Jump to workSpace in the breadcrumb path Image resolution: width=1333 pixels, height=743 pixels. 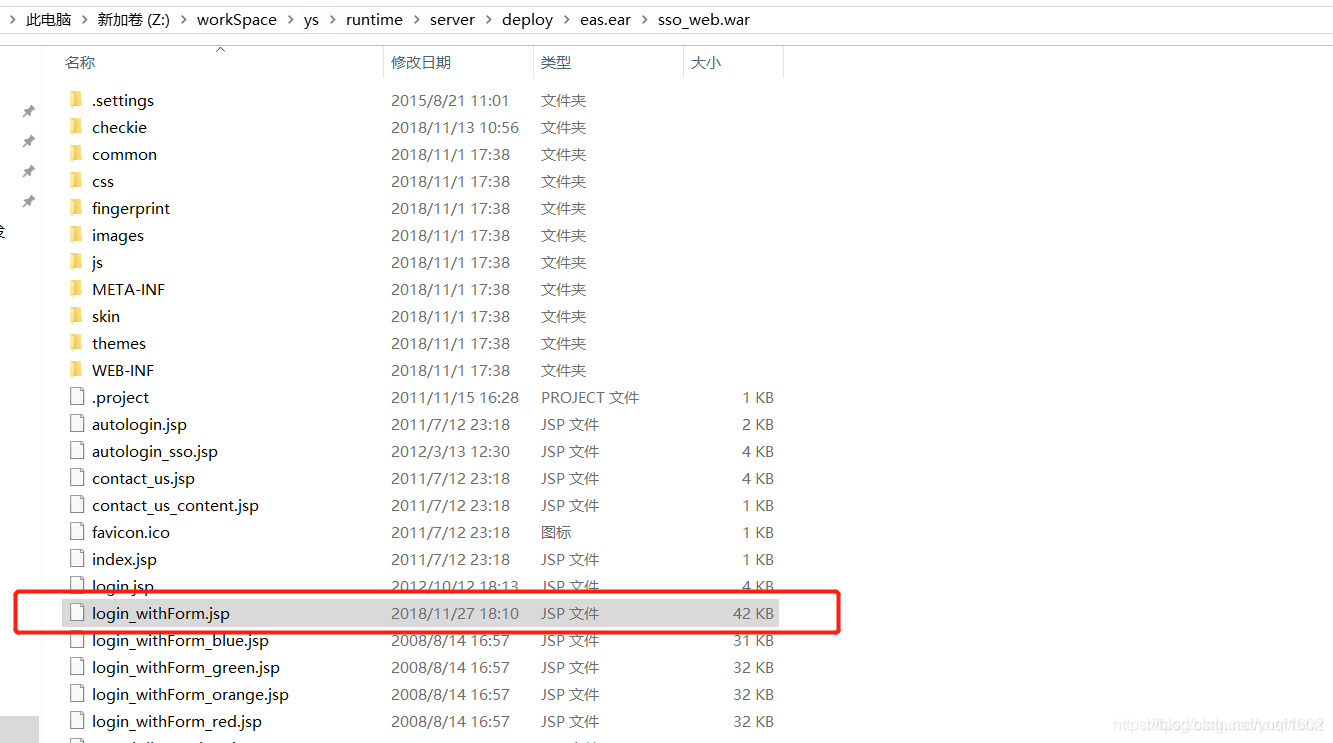237,20
